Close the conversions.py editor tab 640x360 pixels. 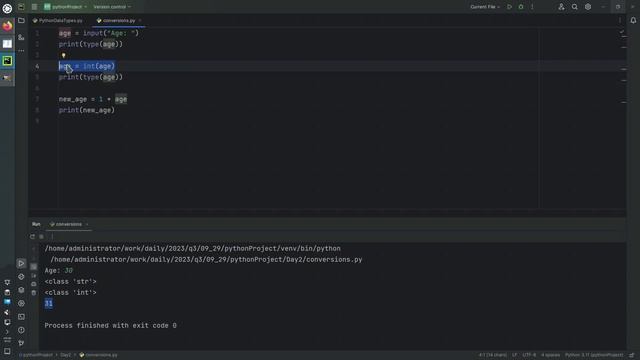click(140, 20)
